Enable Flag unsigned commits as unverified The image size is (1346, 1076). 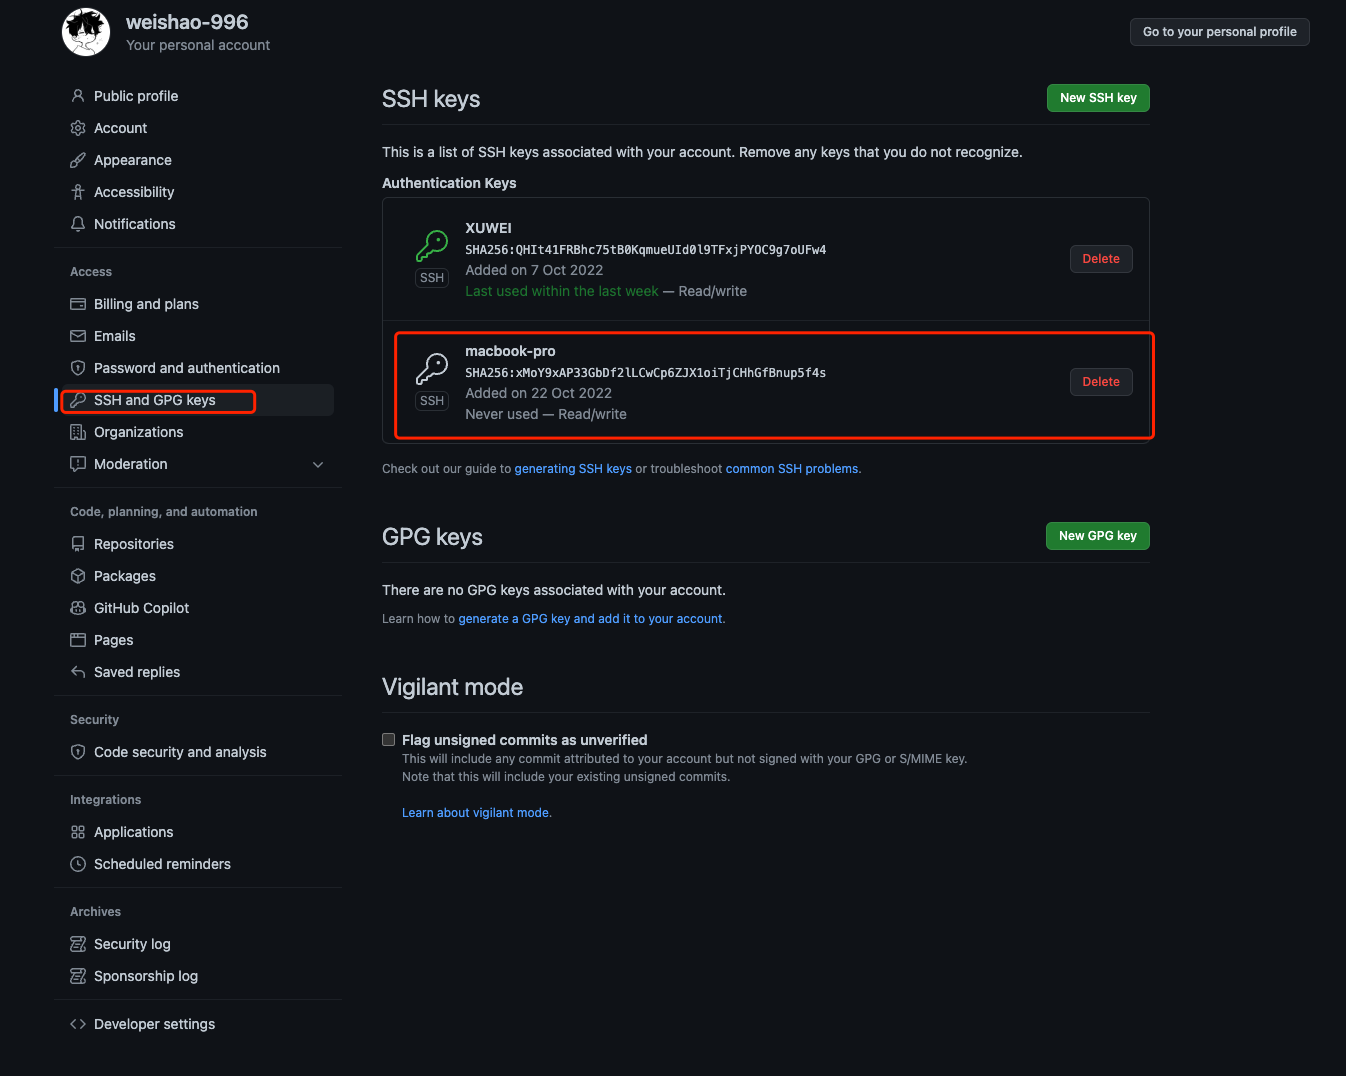(389, 740)
